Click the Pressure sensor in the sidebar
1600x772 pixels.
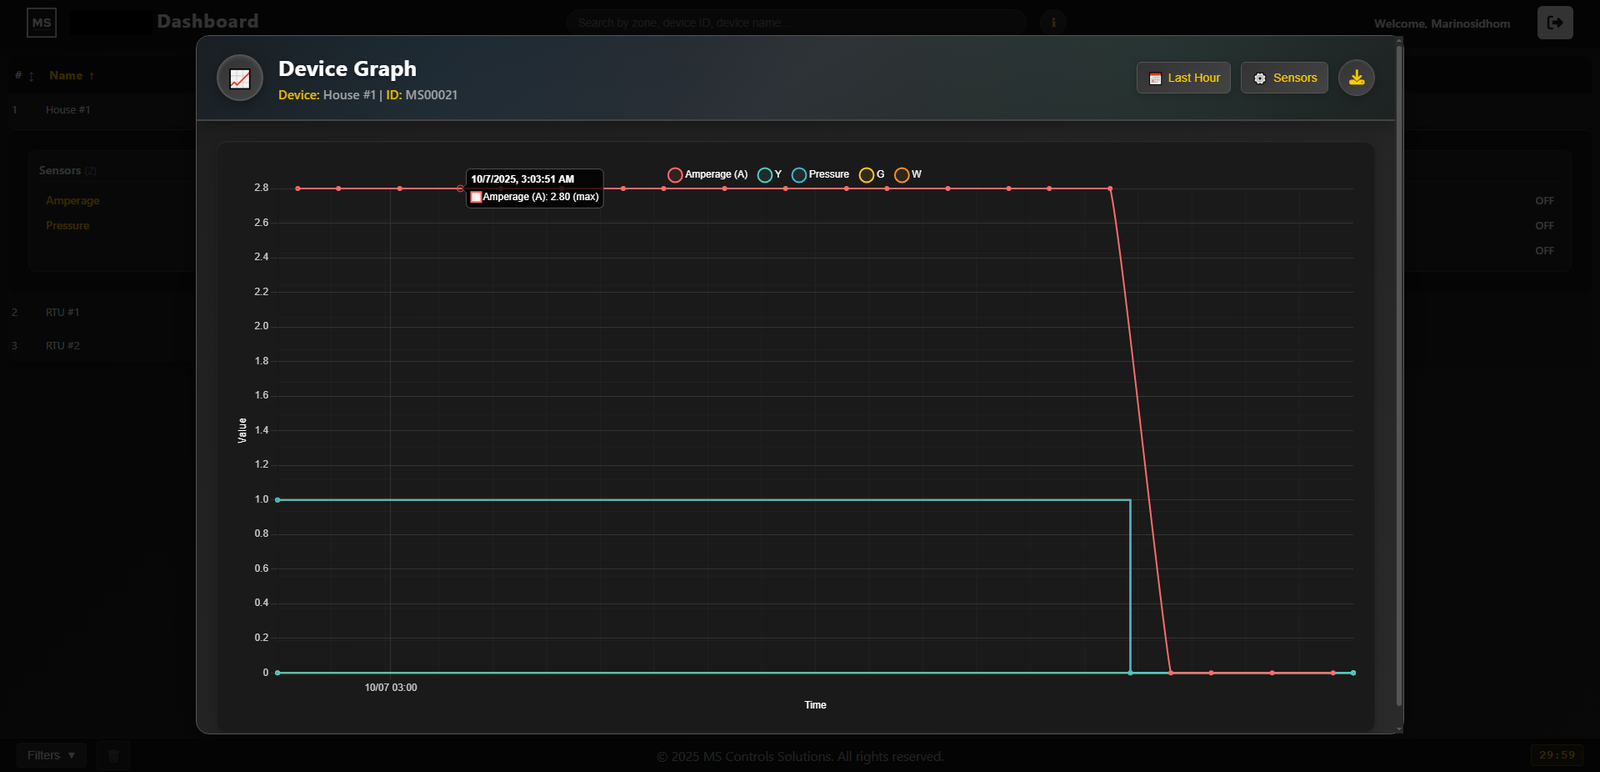click(x=68, y=226)
